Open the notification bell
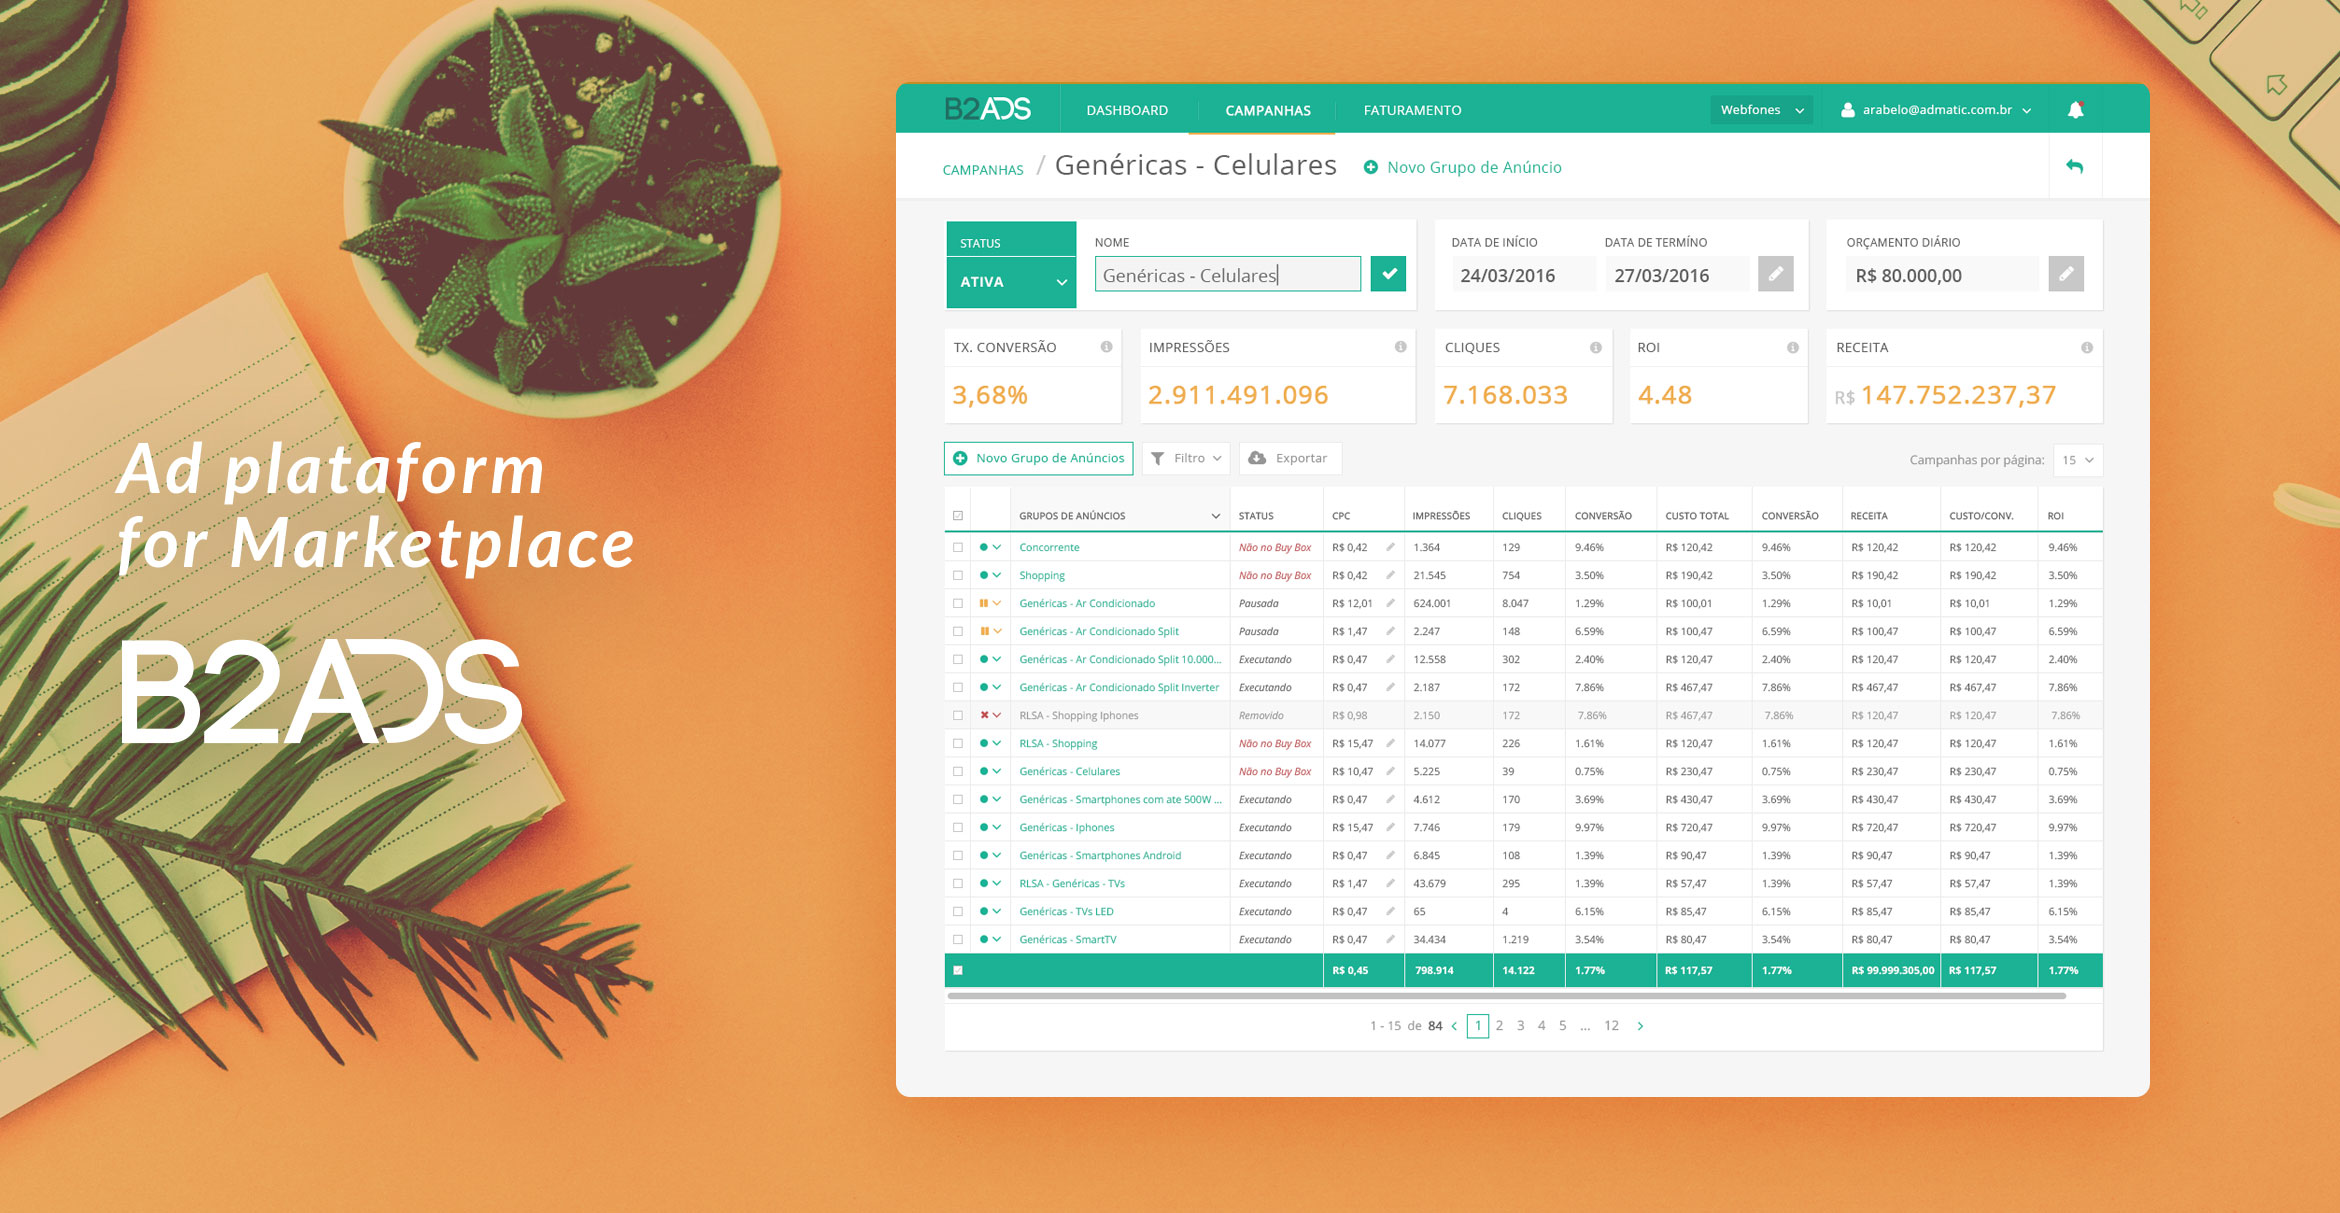This screenshot has width=2340, height=1213. pyautogui.click(x=2076, y=110)
